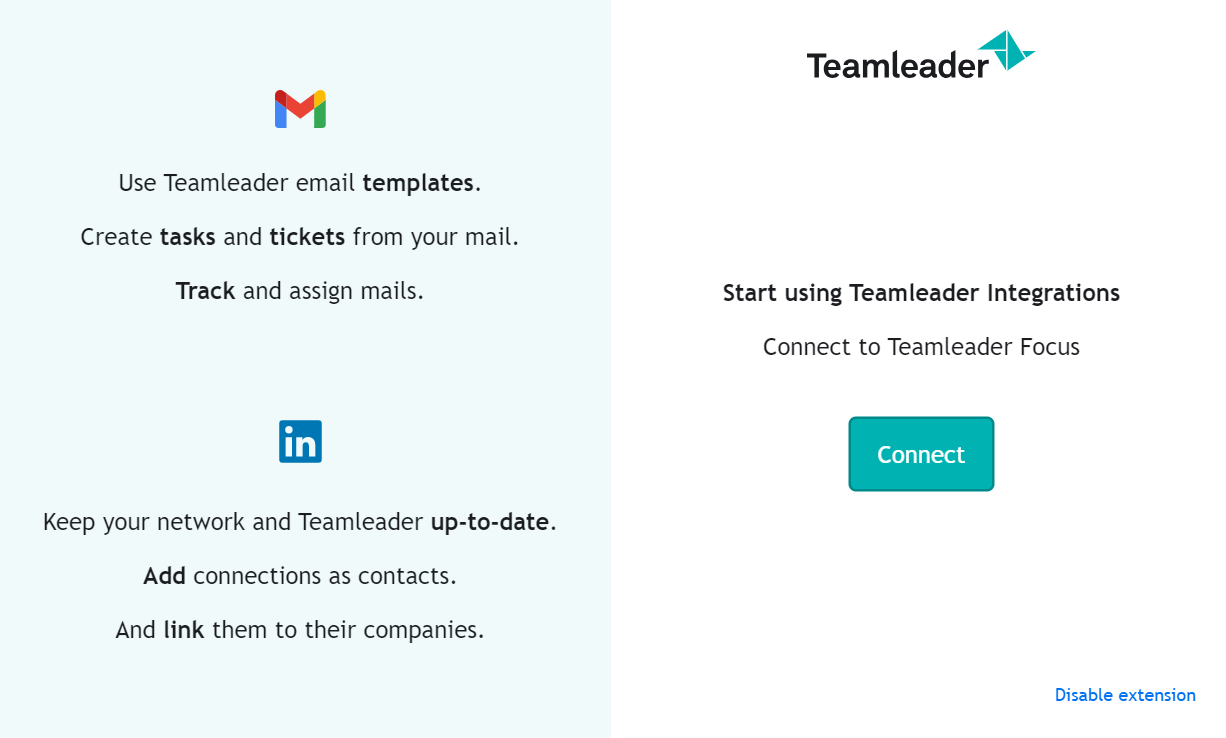
Task: Click the bold word 'tasks'
Action: pyautogui.click(x=188, y=237)
